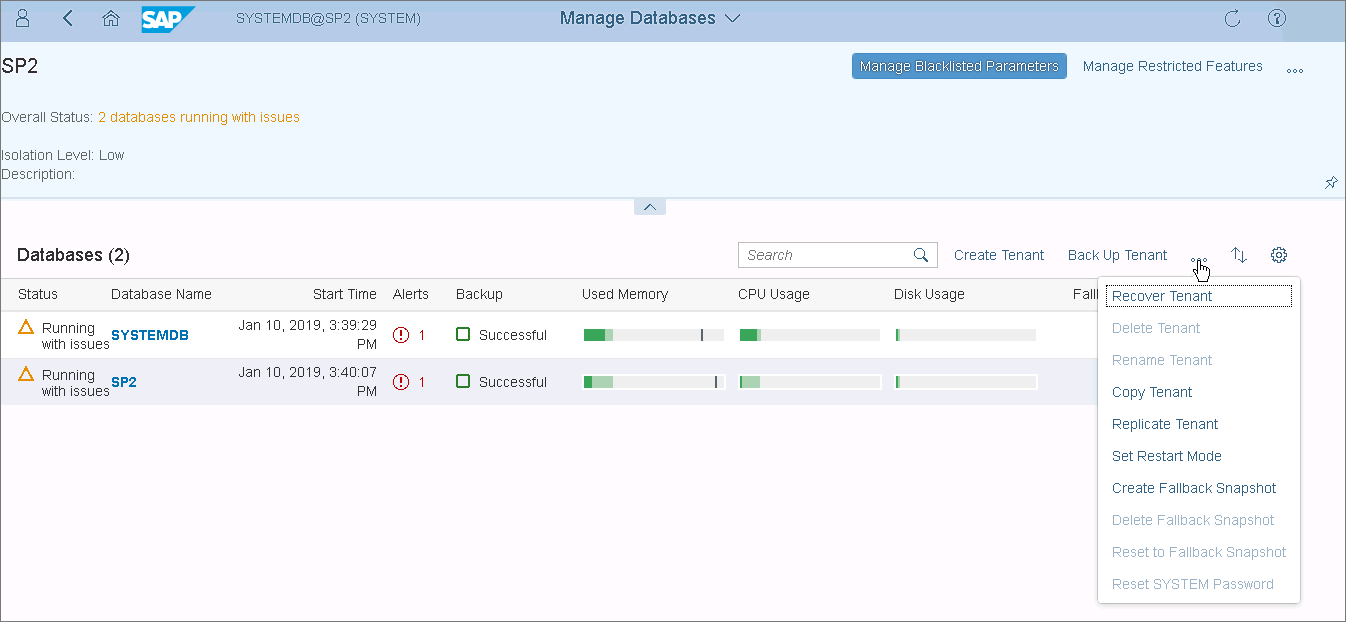Screen dimensions: 1346x622
Task: Click Manage Blacklisted Parameters button
Action: [x=959, y=66]
